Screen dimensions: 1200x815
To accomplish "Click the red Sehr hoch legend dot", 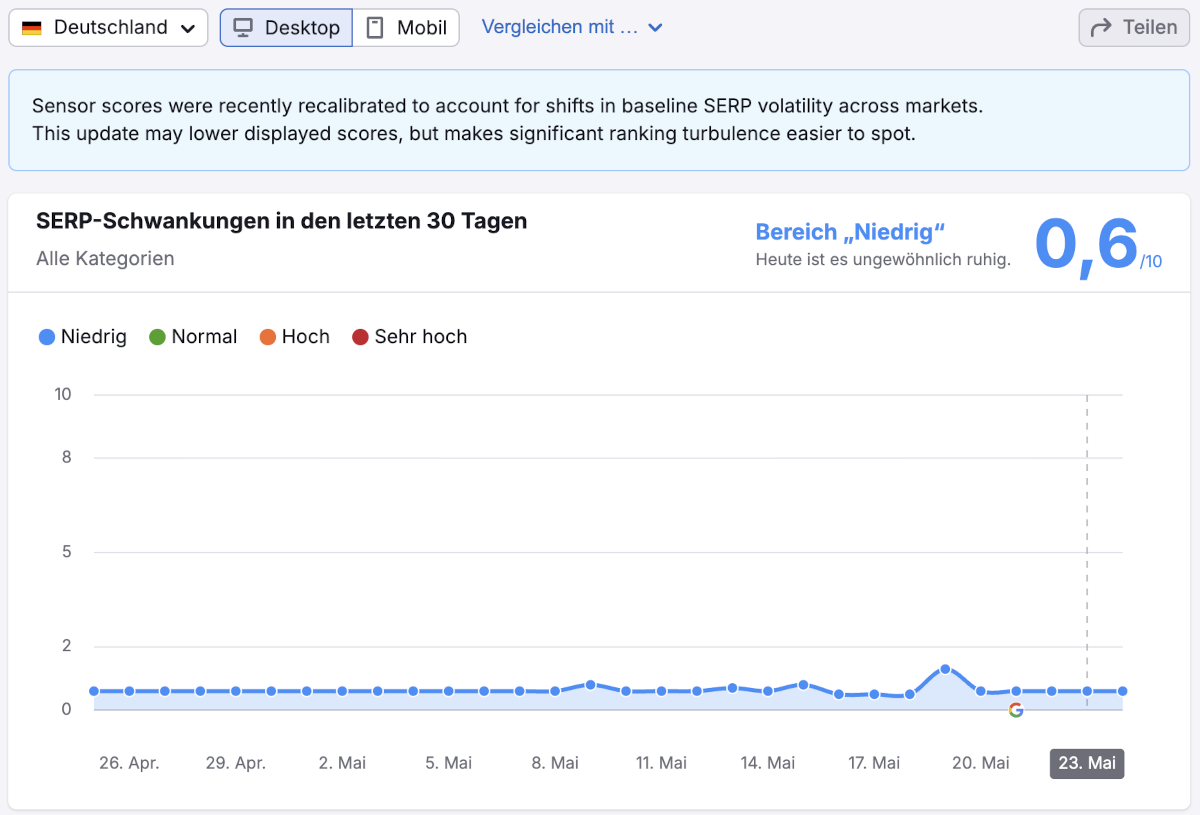I will (360, 337).
